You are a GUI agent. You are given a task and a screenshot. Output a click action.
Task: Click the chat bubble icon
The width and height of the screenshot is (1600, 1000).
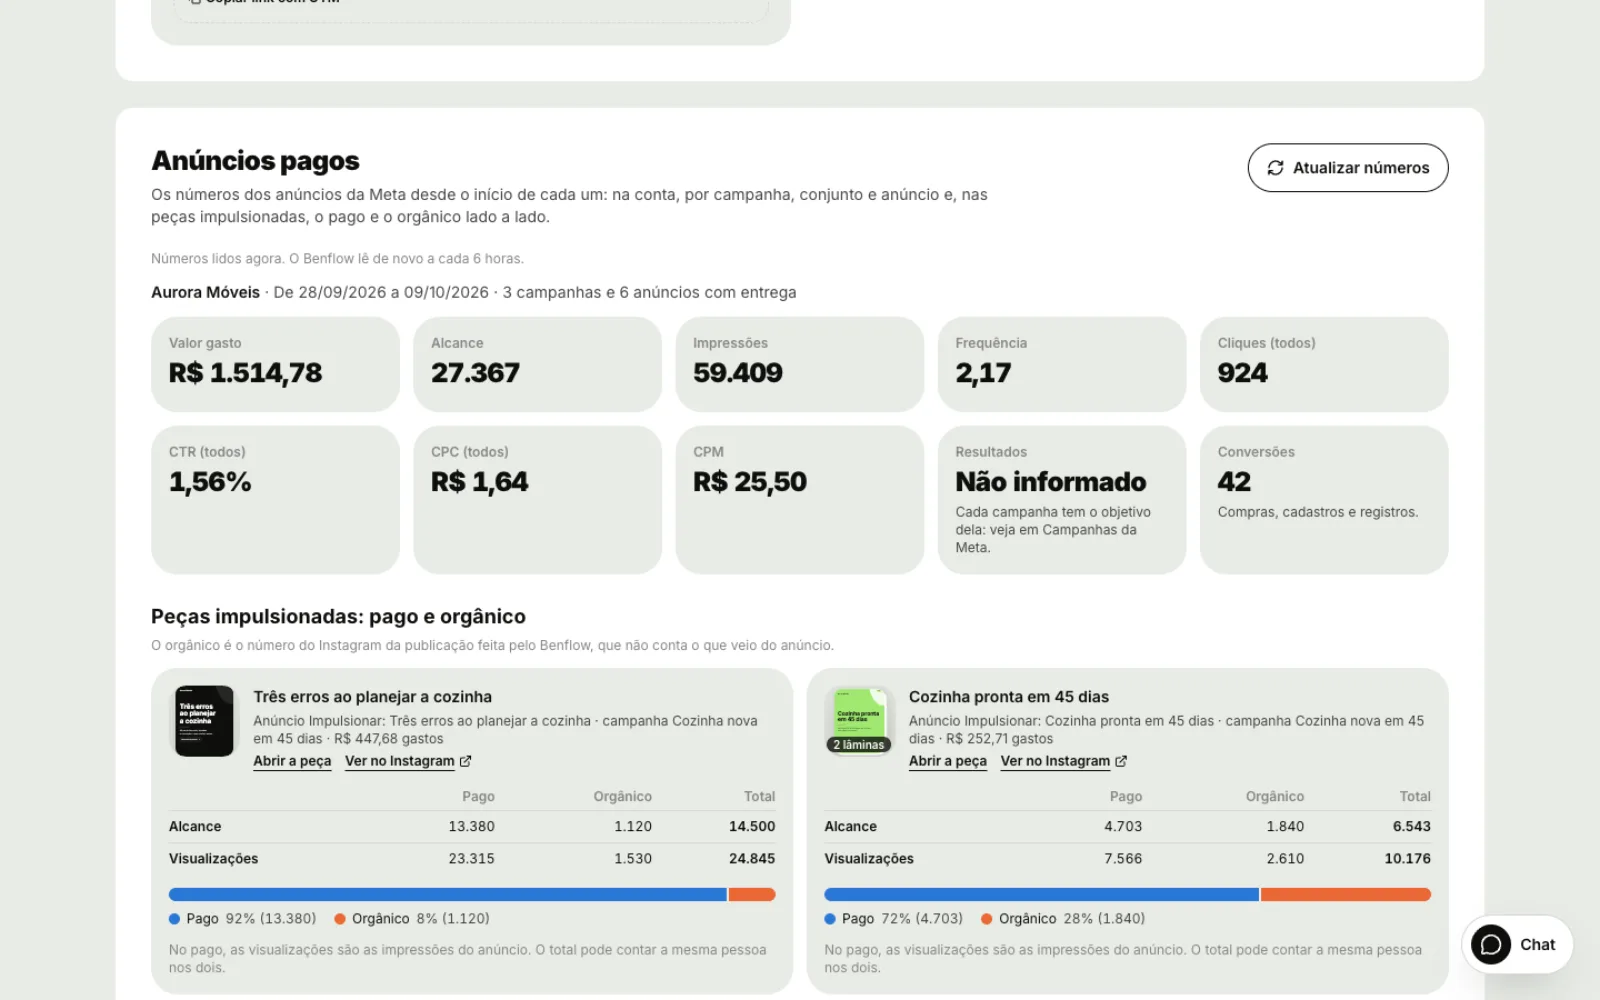click(x=1491, y=945)
